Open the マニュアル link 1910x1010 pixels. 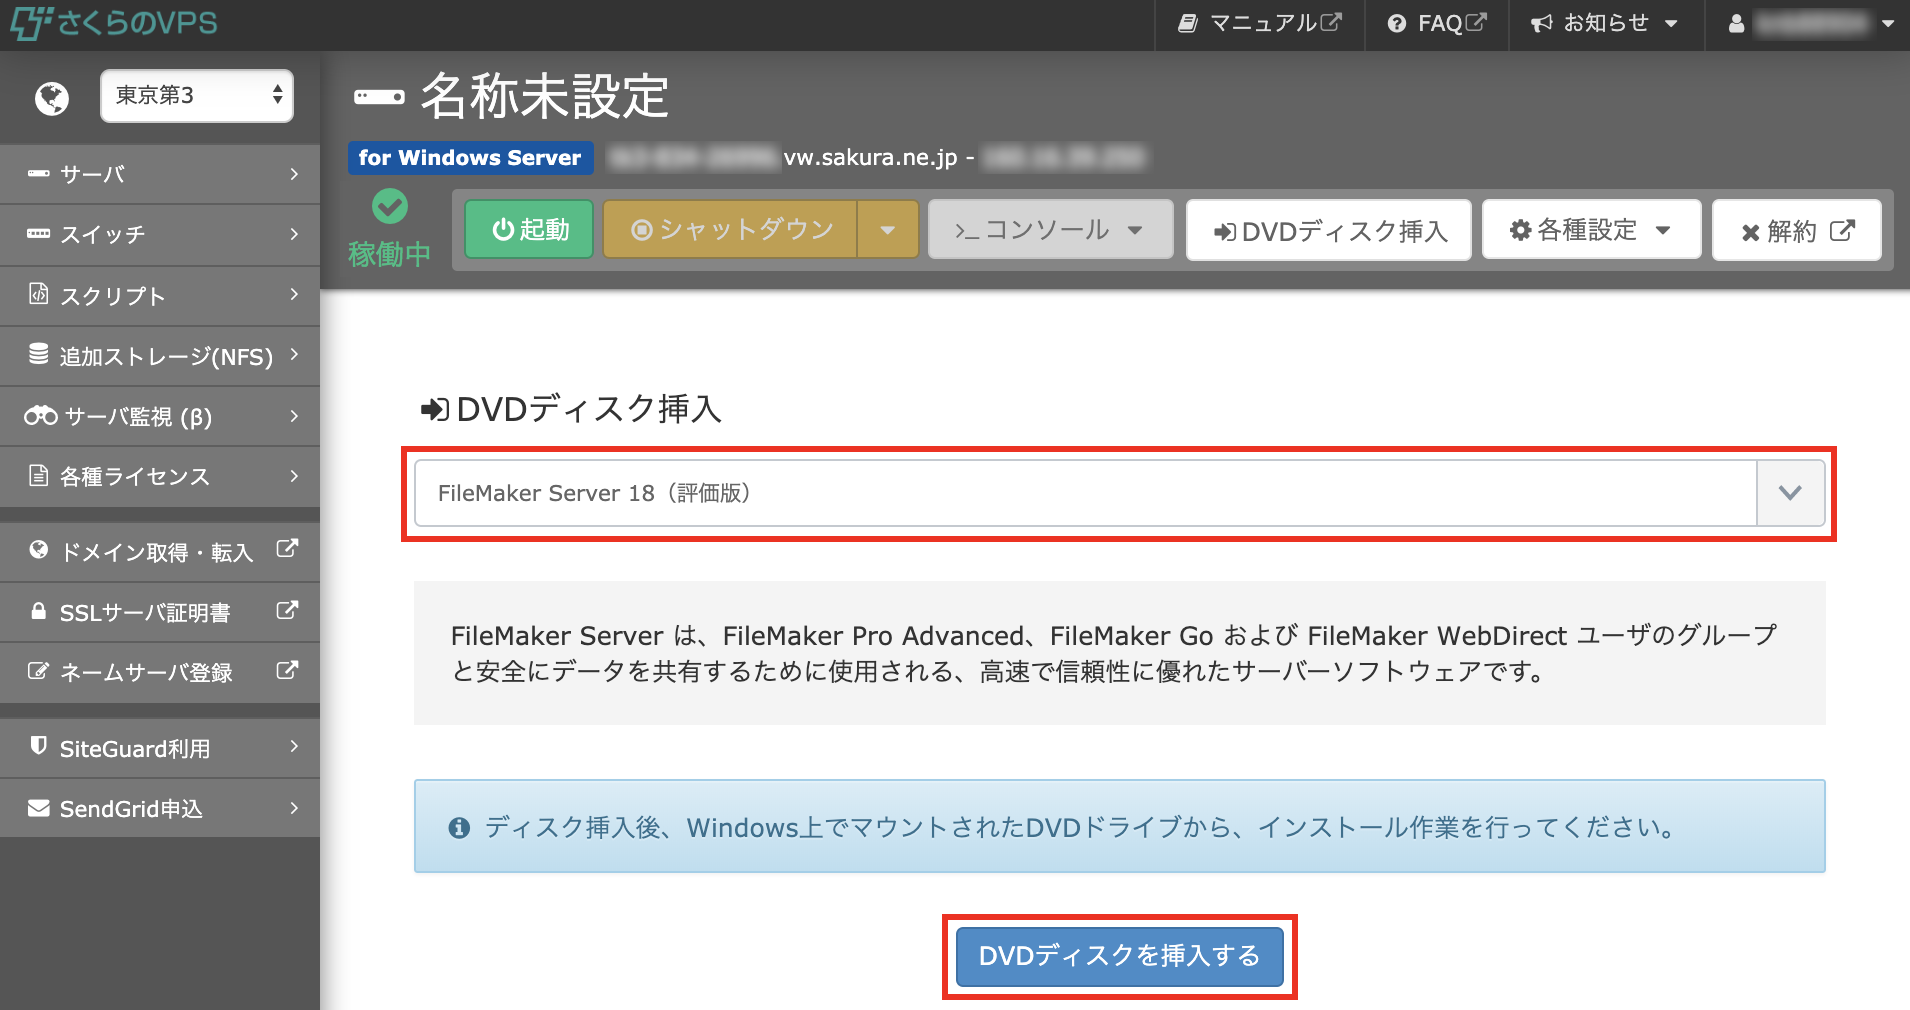[x=1260, y=23]
